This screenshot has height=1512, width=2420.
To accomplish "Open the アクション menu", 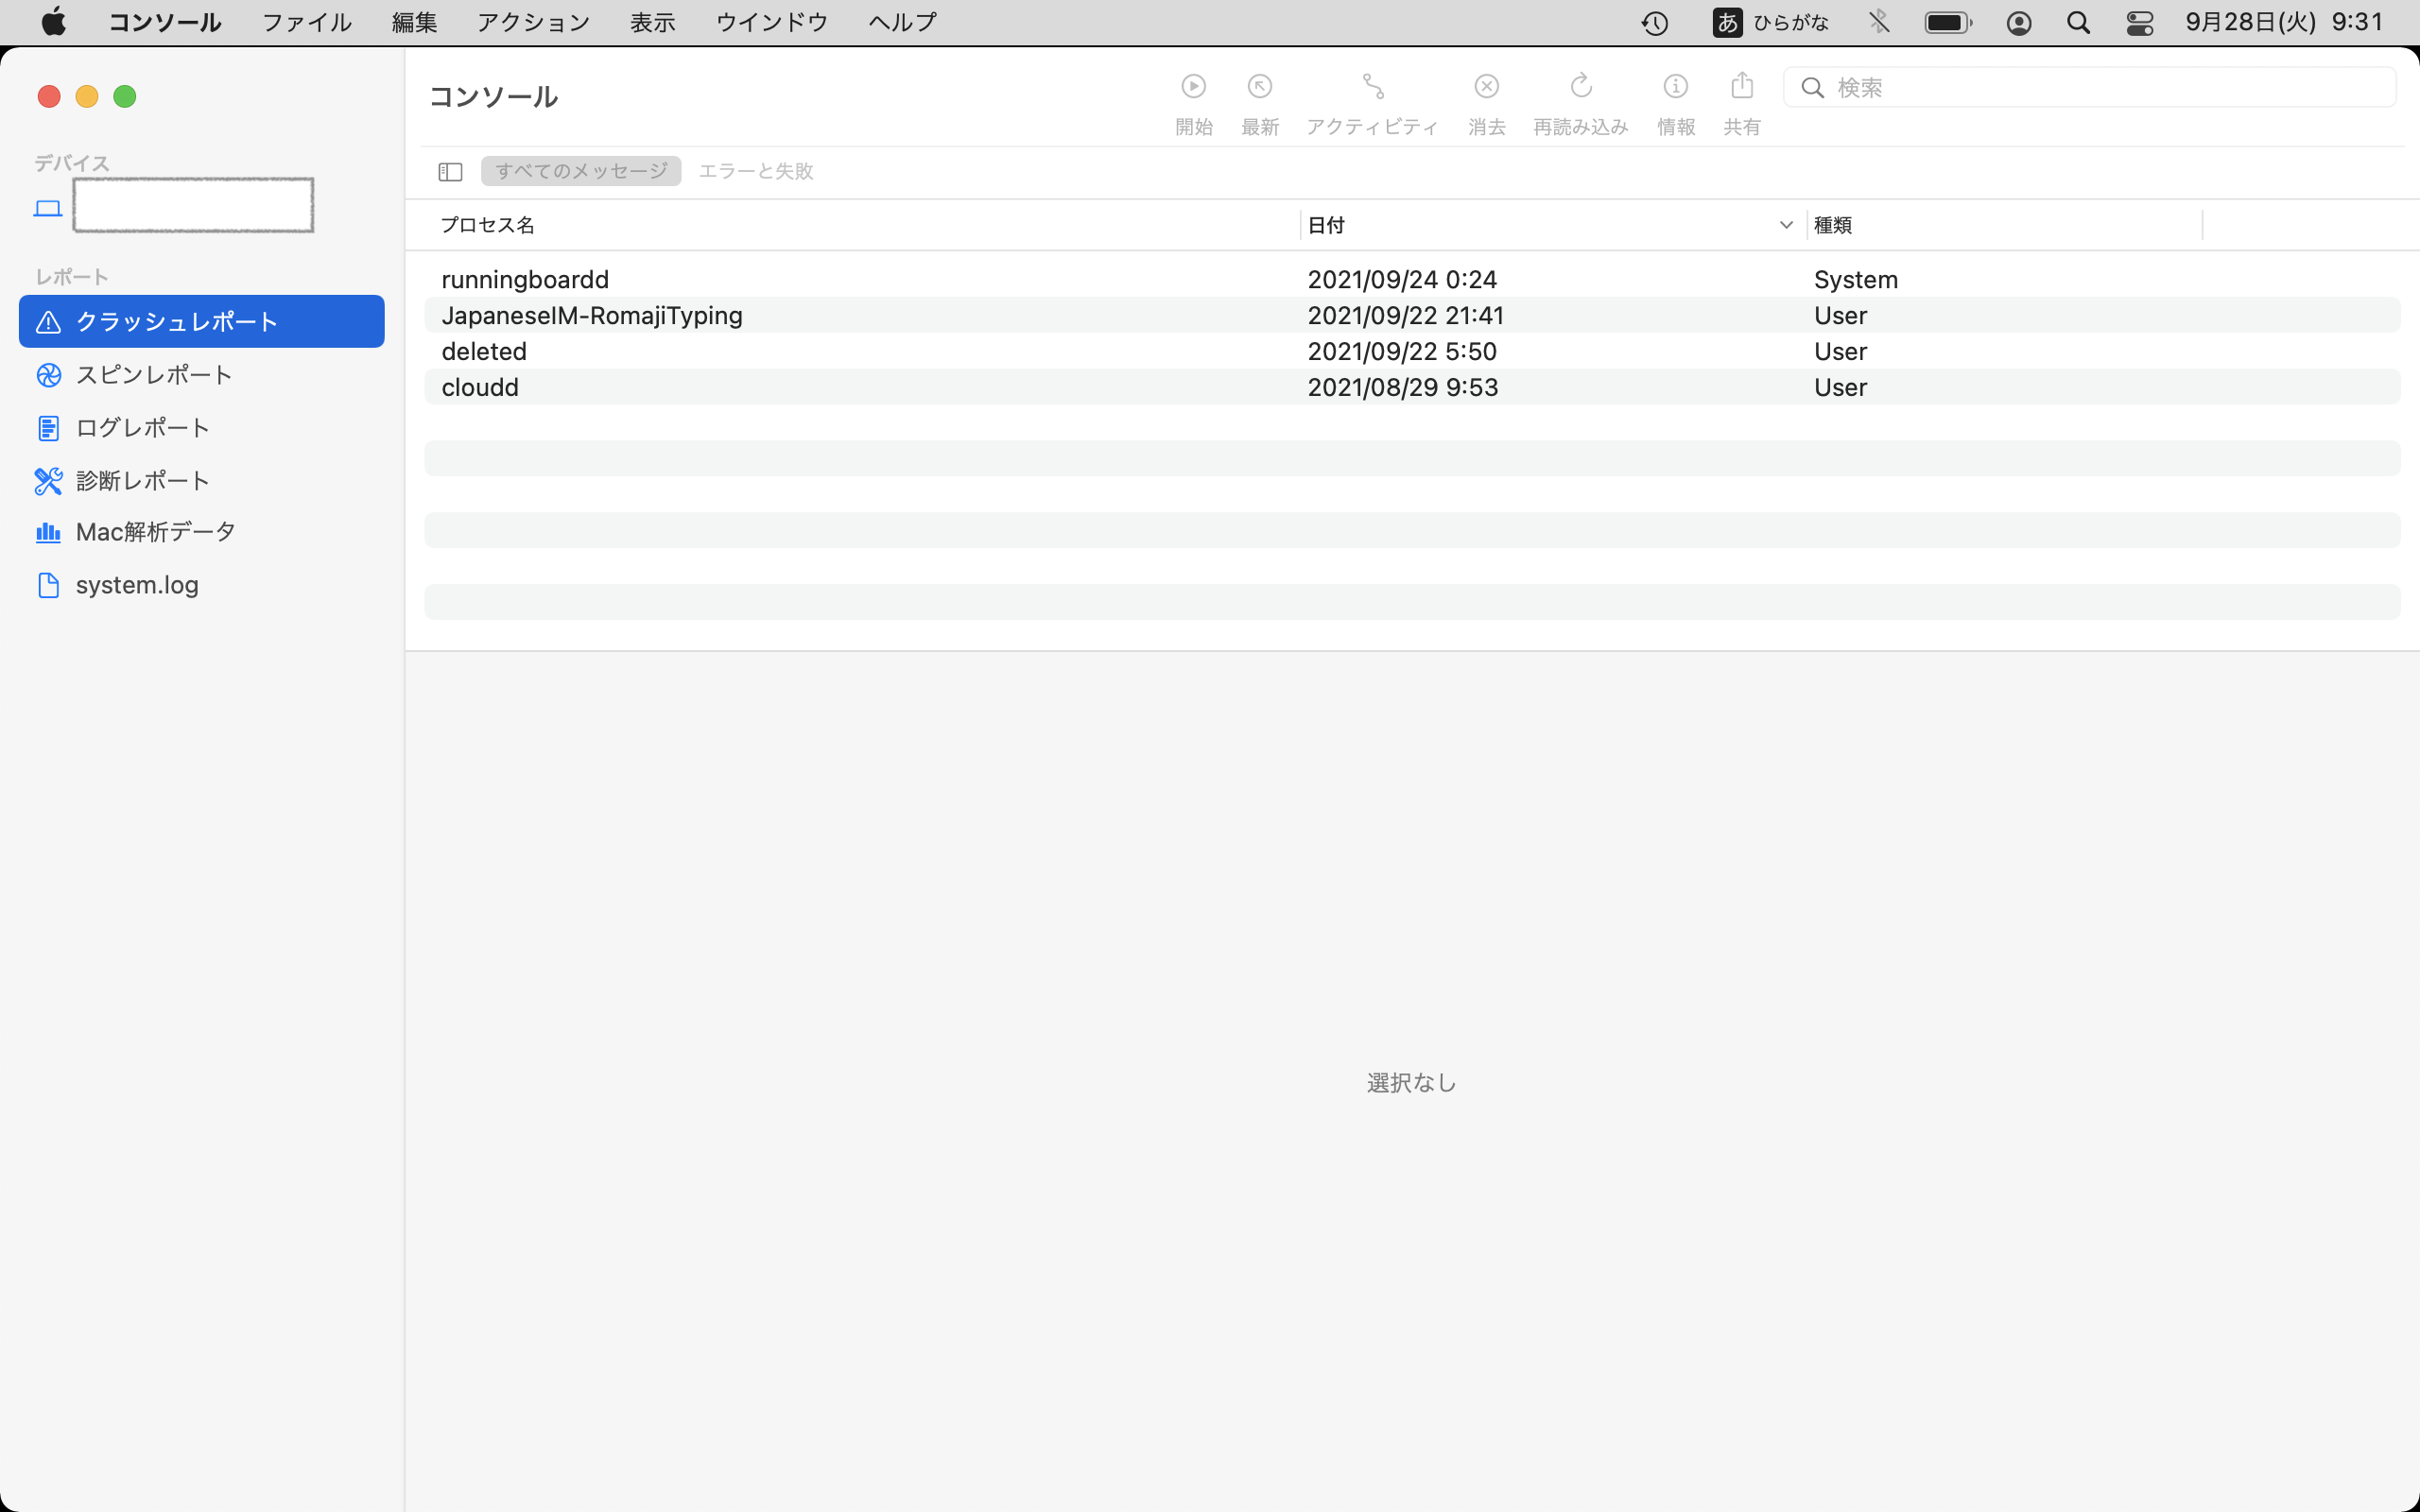I will (533, 22).
